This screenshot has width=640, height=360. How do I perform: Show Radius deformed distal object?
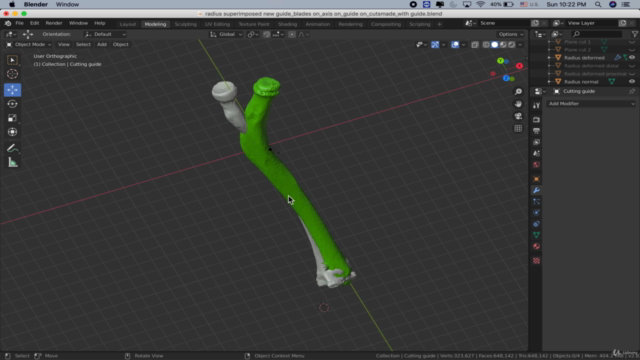(632, 66)
